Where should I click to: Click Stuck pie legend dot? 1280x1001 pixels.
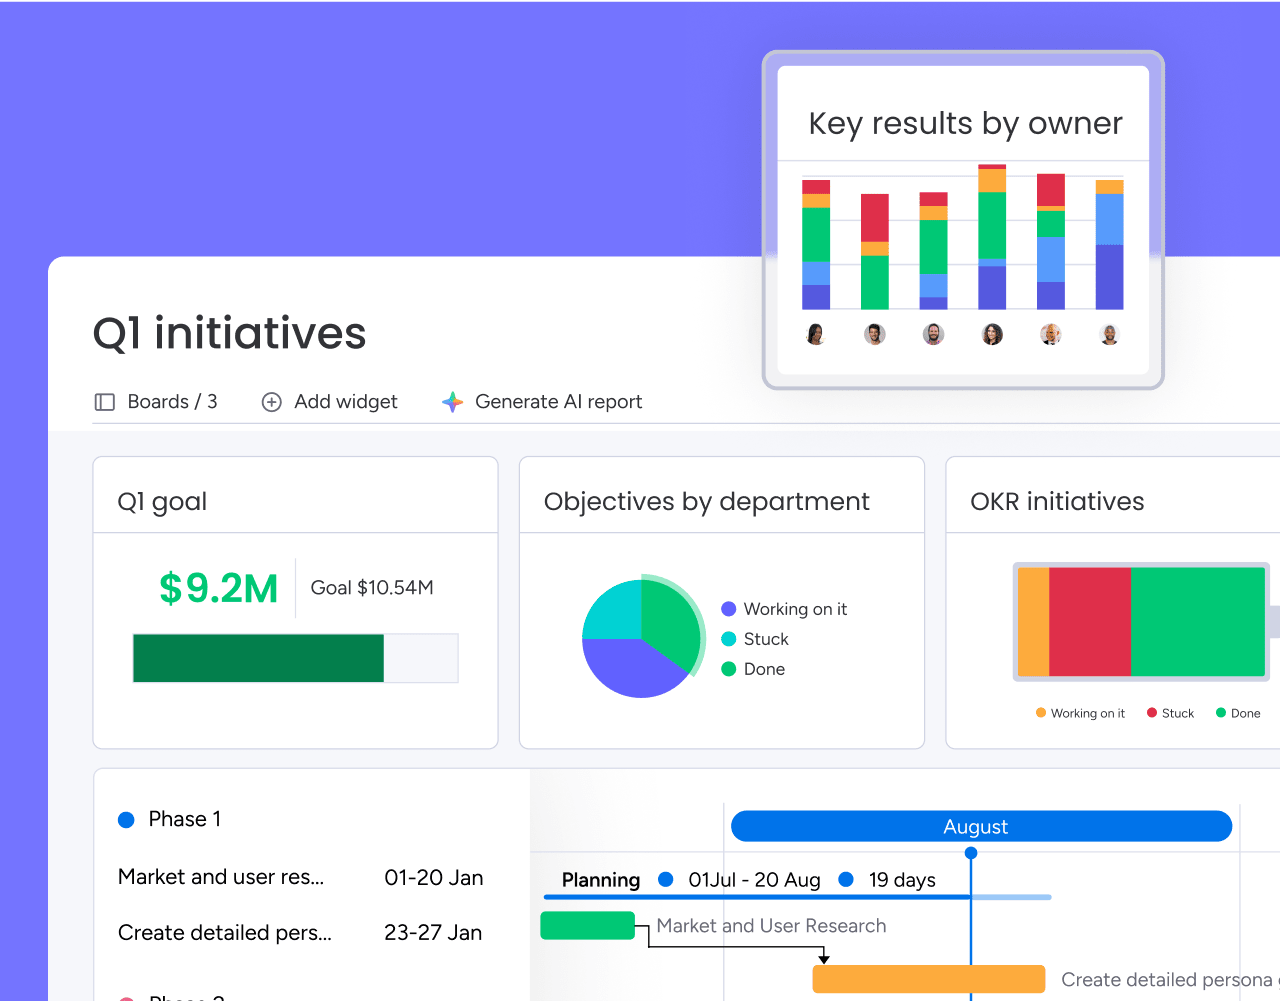click(729, 639)
